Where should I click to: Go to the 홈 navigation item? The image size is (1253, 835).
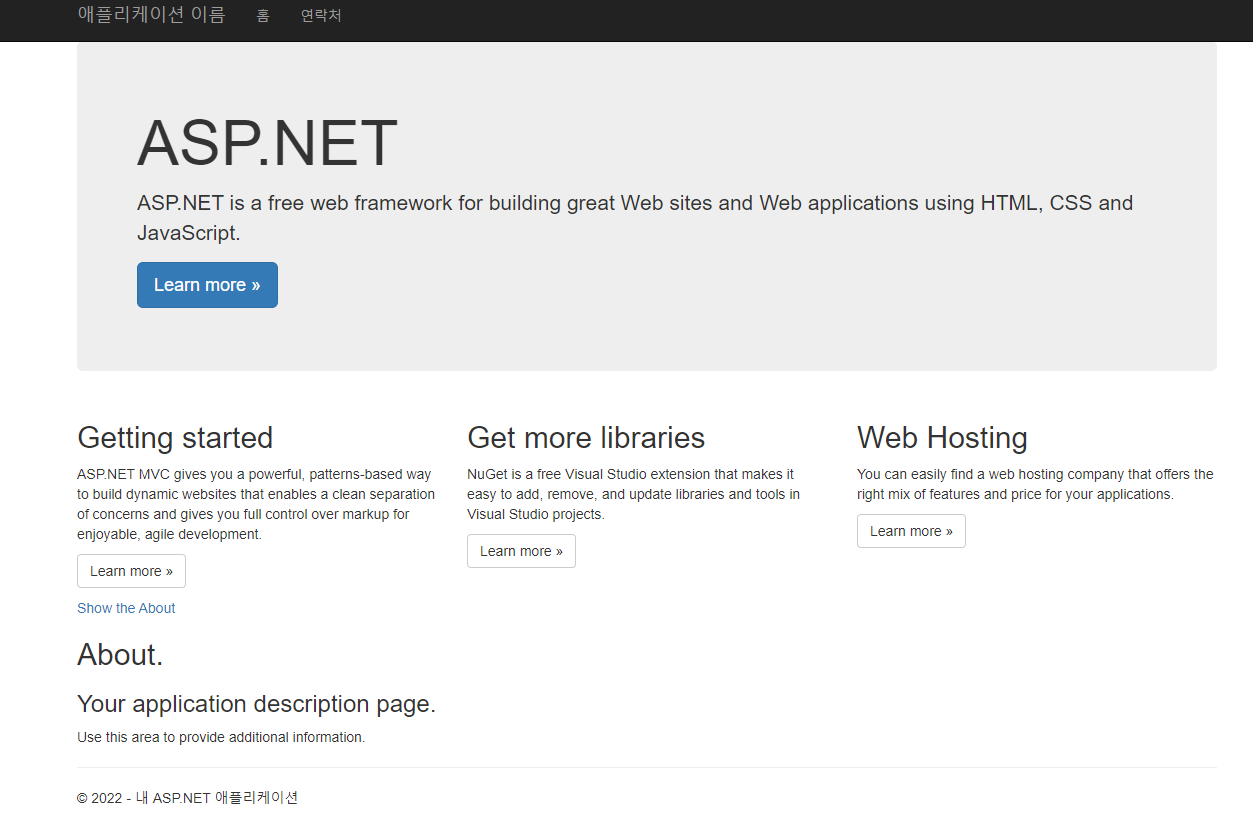[x=263, y=16]
